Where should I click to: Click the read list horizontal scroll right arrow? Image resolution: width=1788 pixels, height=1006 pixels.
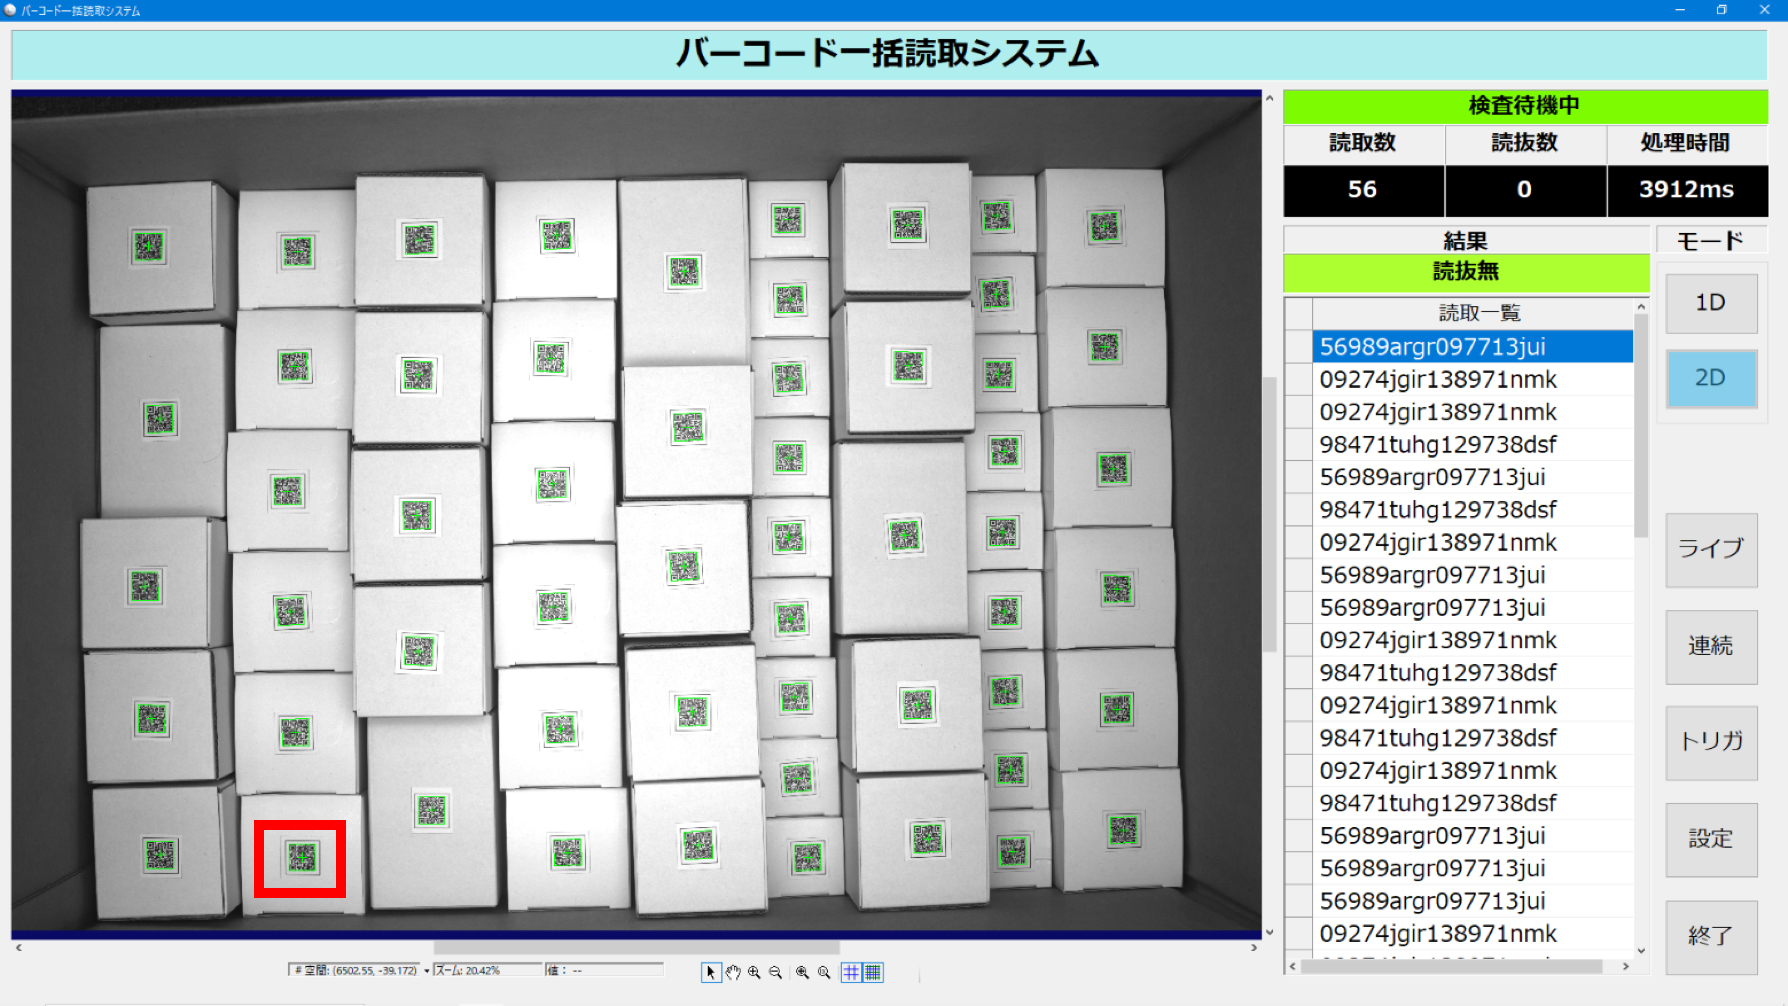point(1626,966)
